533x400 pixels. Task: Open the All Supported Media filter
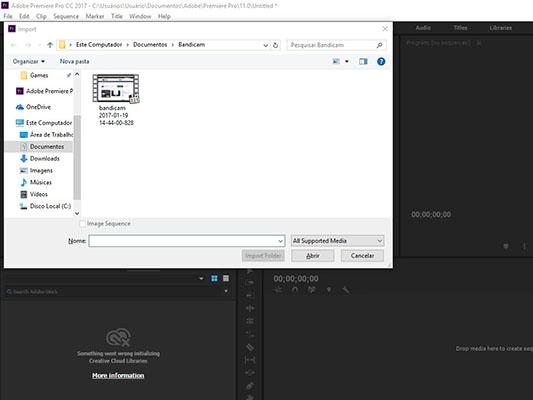338,241
